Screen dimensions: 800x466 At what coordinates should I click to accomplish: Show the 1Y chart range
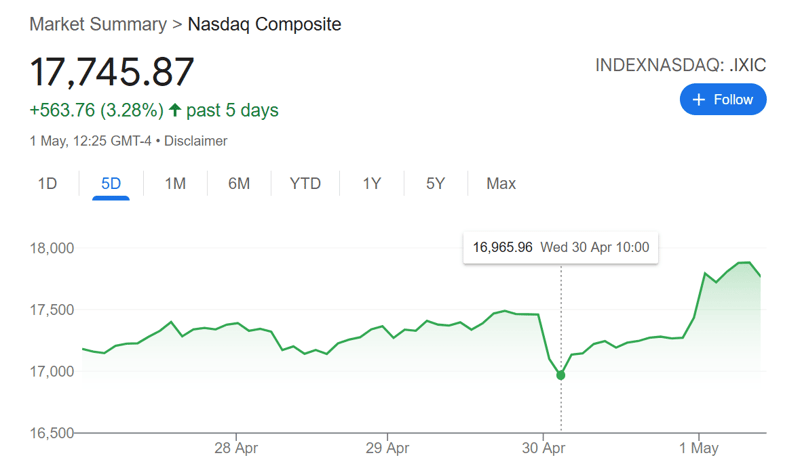372,183
